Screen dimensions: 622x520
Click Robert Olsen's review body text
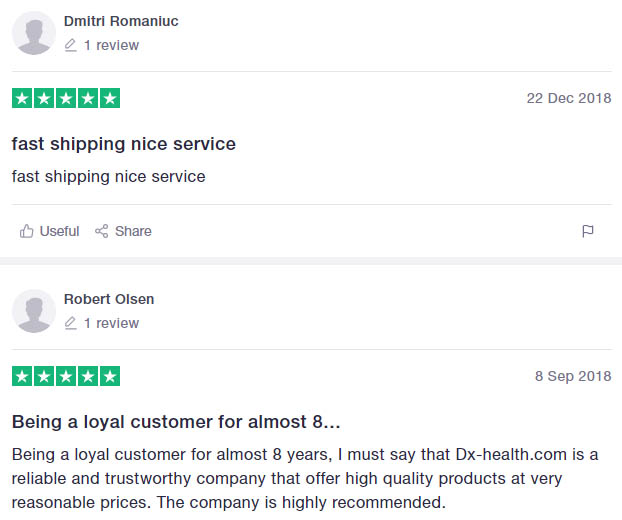[x=305, y=477]
